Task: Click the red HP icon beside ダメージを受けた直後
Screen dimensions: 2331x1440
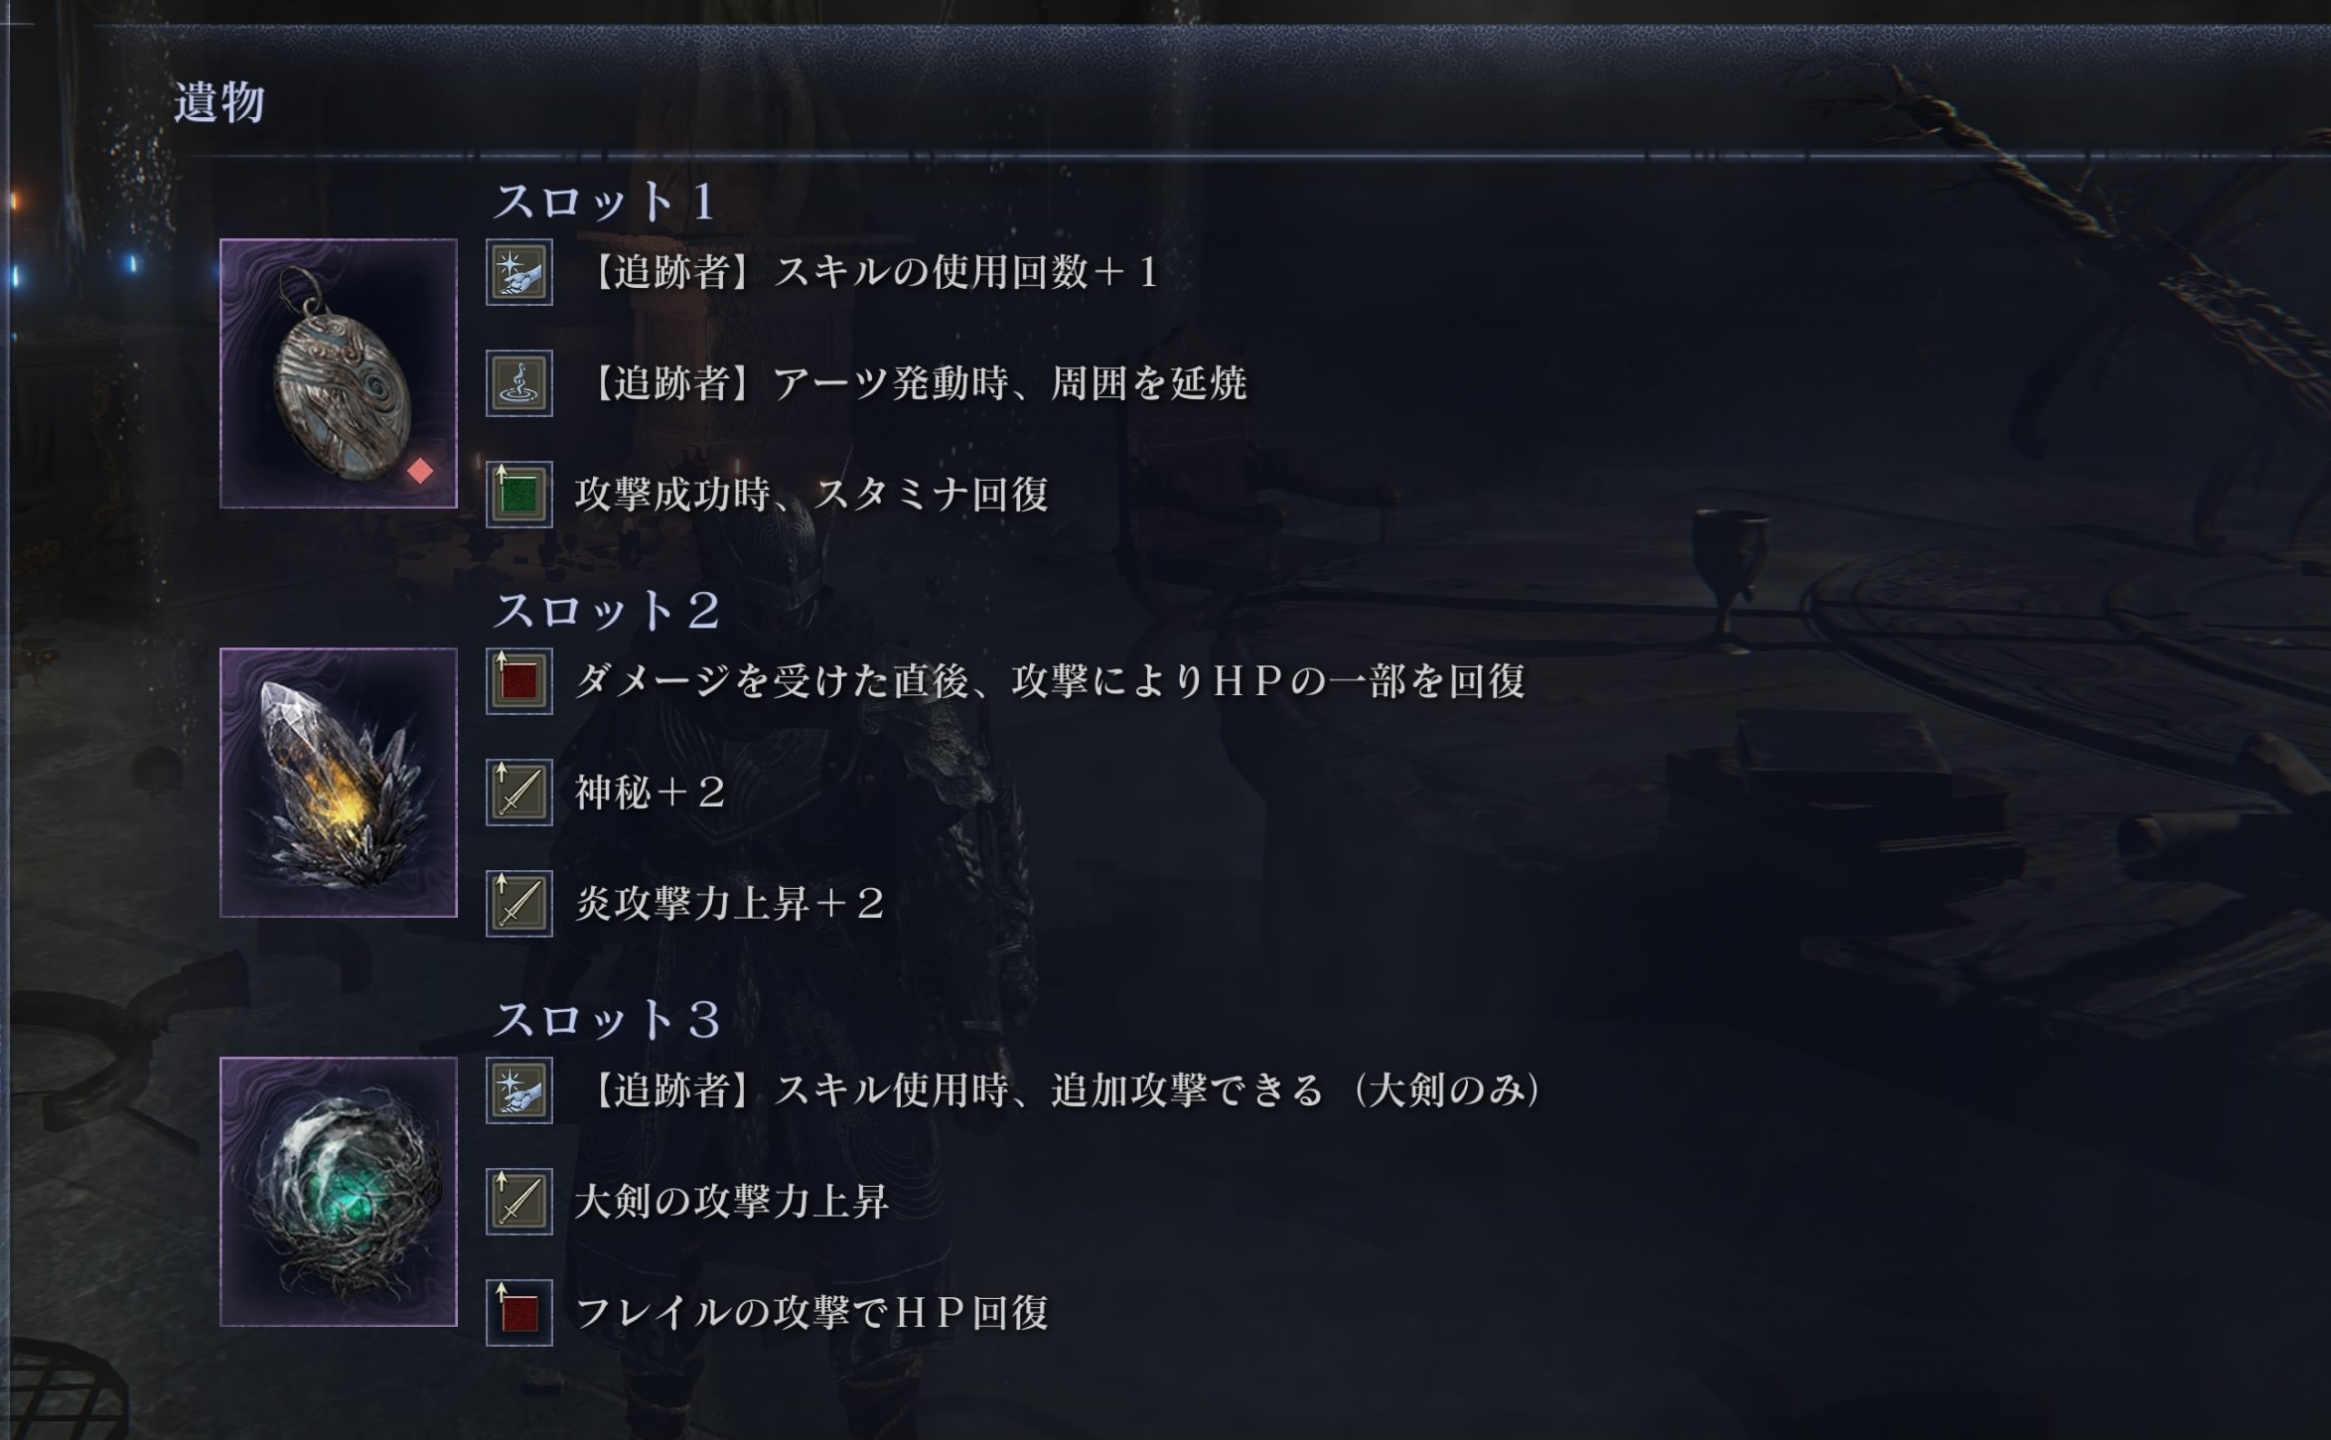Action: coord(519,681)
